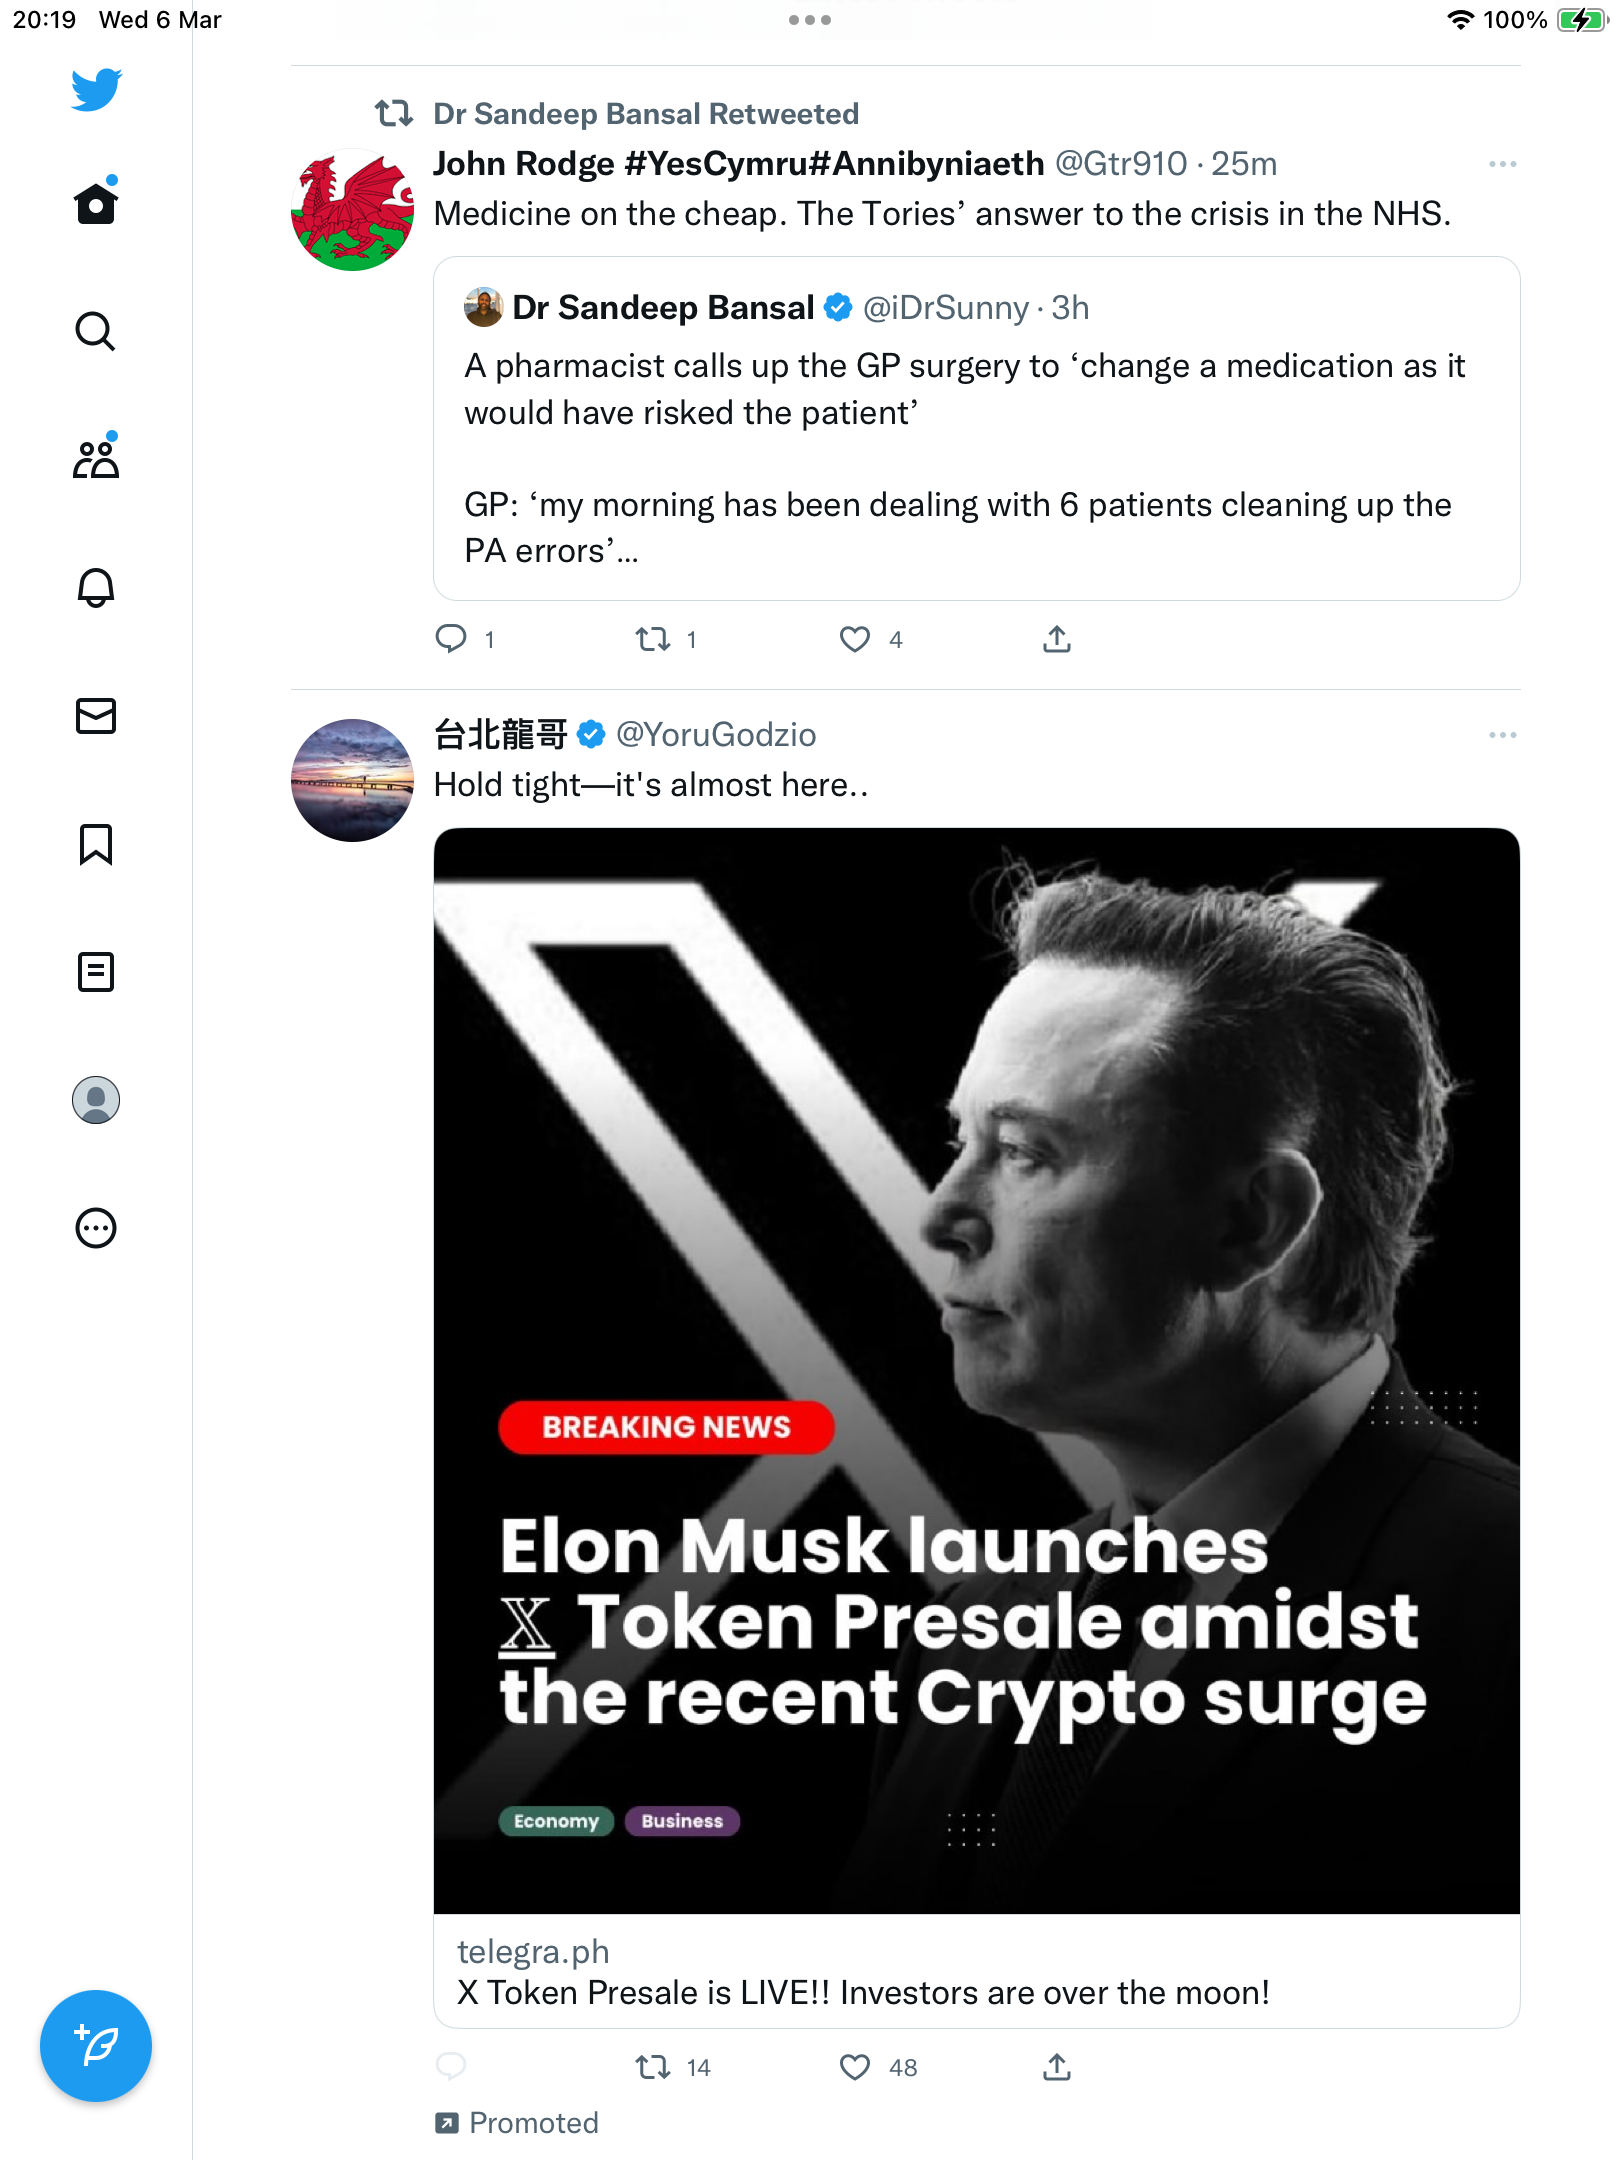Open Communities from the sidebar
Viewport: 1620px width, 2160px height.
pos(96,458)
